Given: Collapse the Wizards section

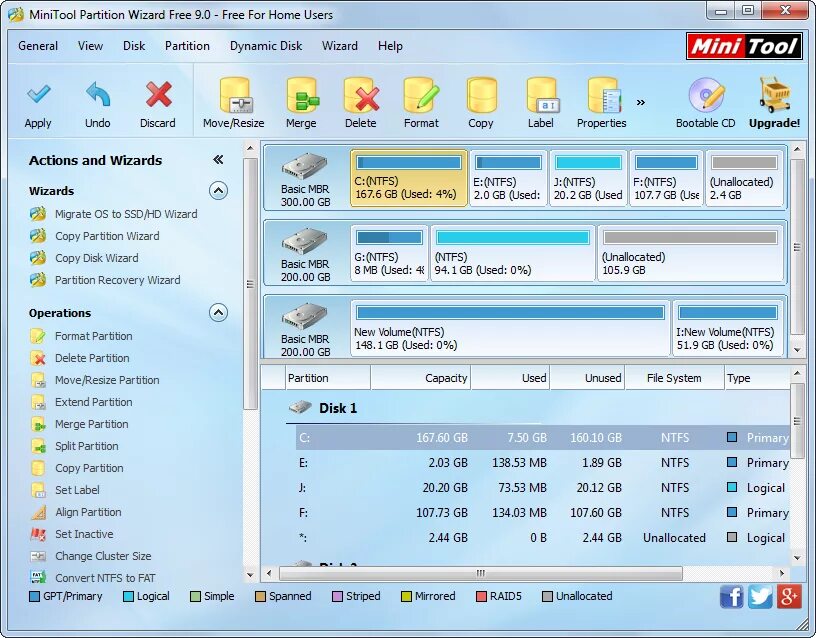Looking at the screenshot, I should (219, 191).
